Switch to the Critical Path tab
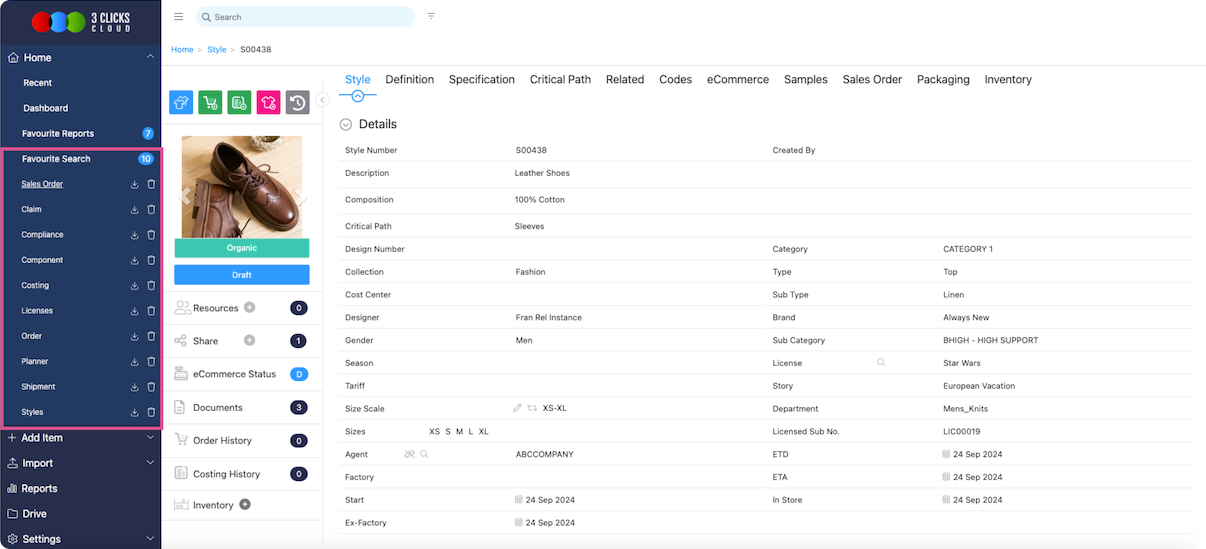The height and width of the screenshot is (549, 1206). tap(560, 80)
